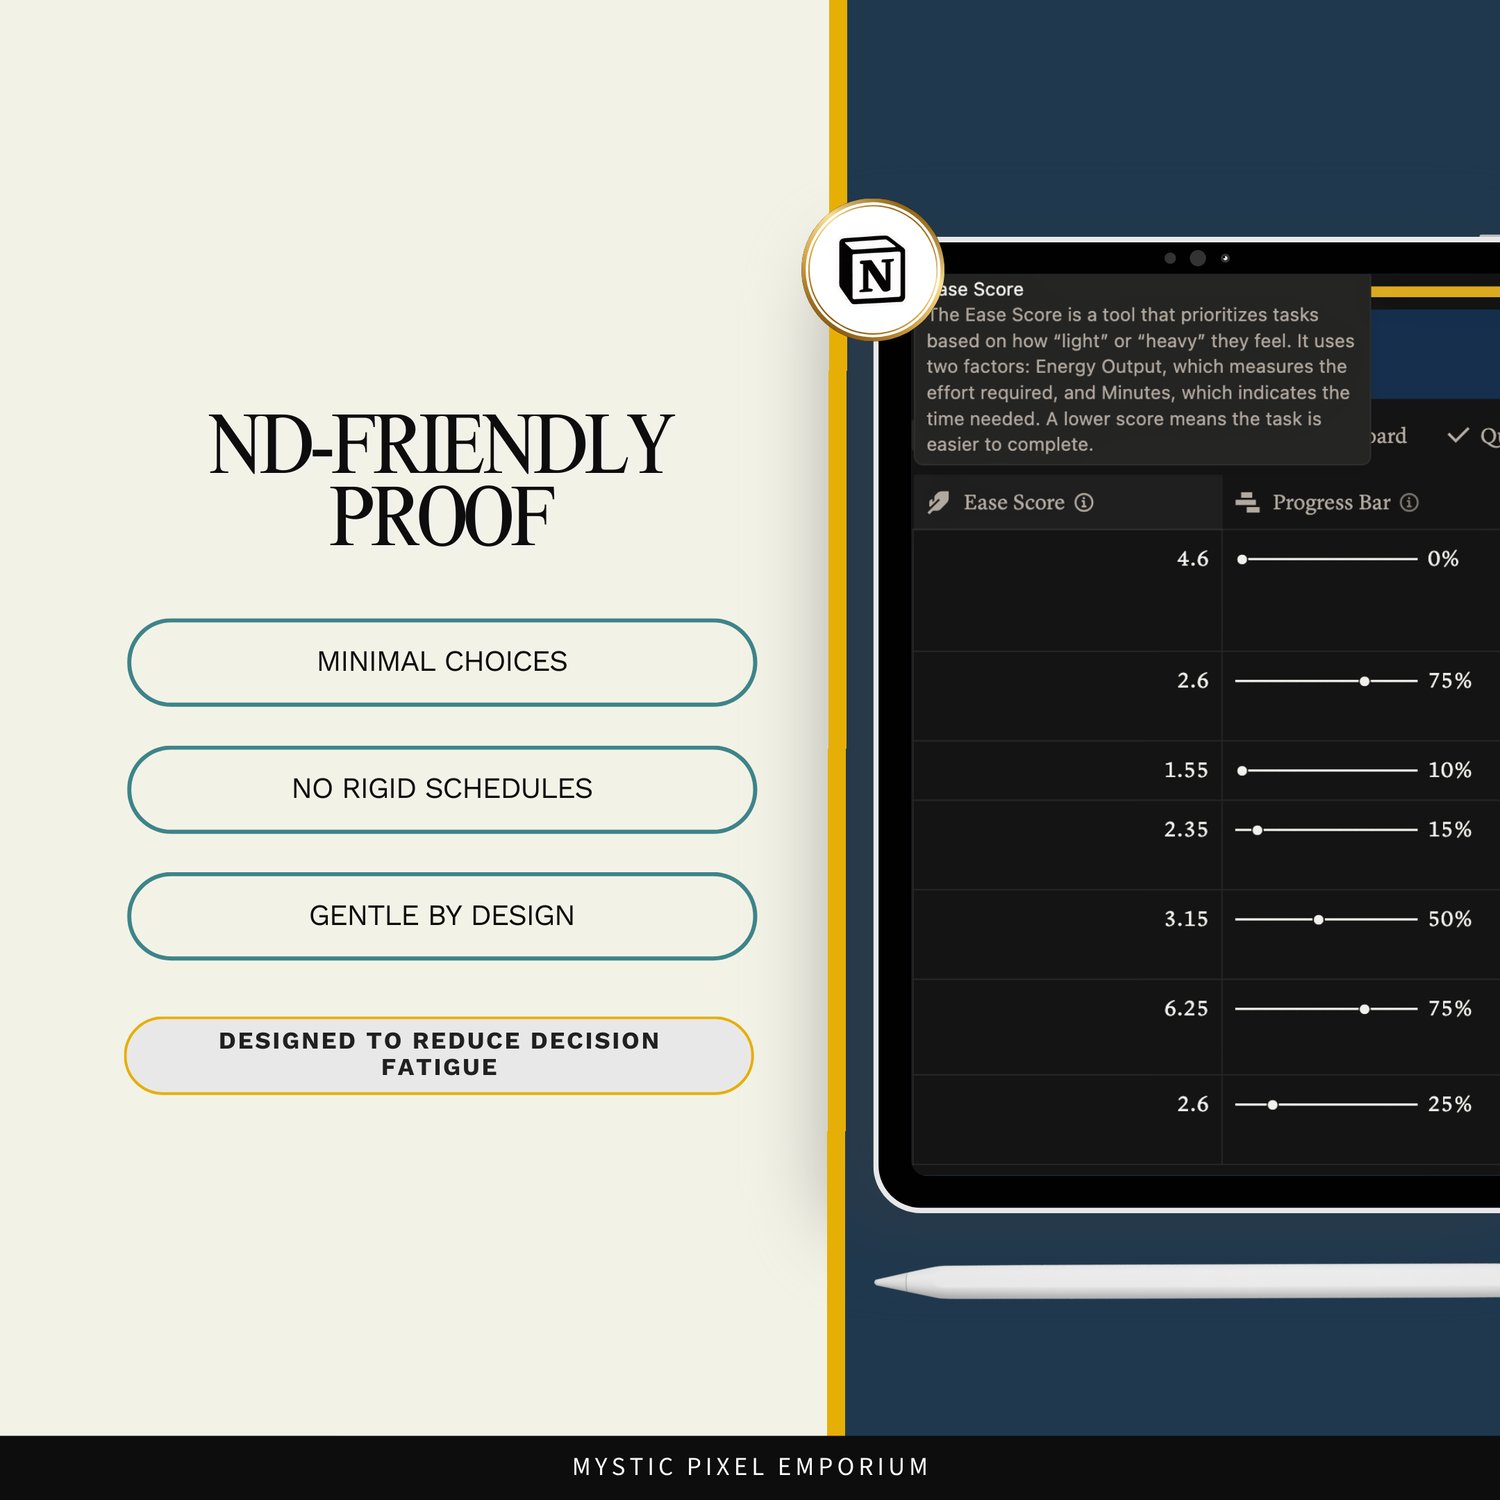Click the Minimal Choices pill
The height and width of the screenshot is (1500, 1500).
click(441, 662)
